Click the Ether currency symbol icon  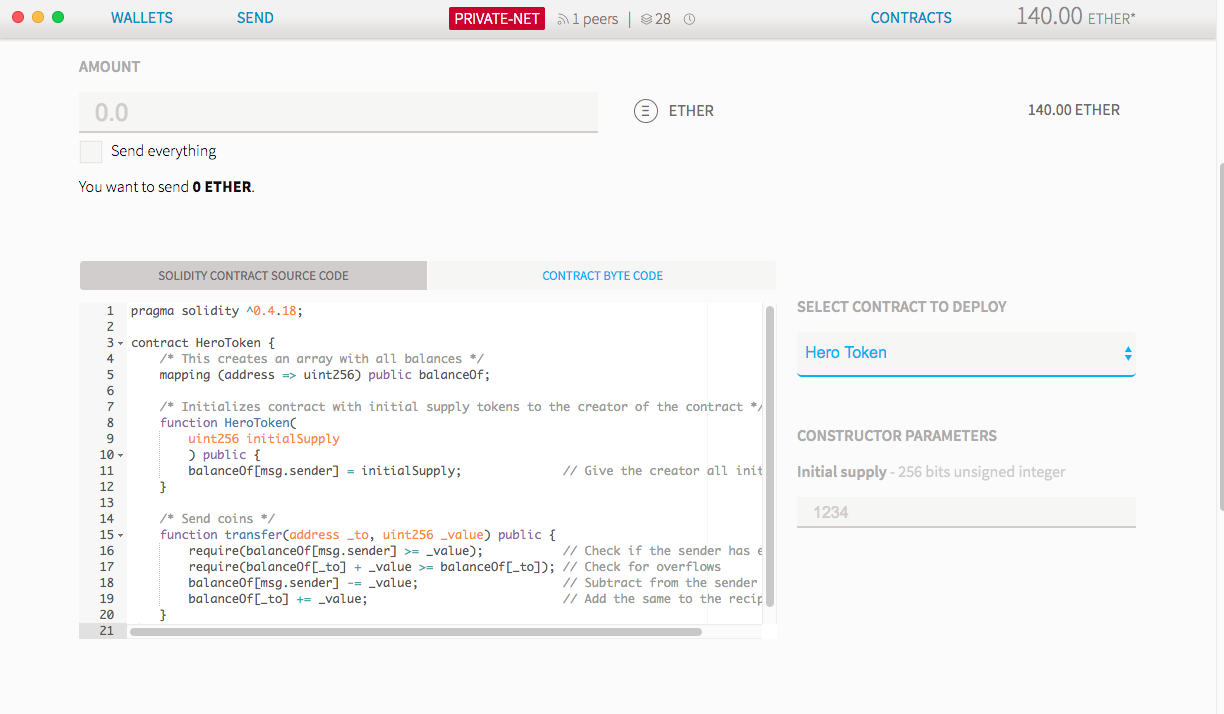pyautogui.click(x=646, y=111)
